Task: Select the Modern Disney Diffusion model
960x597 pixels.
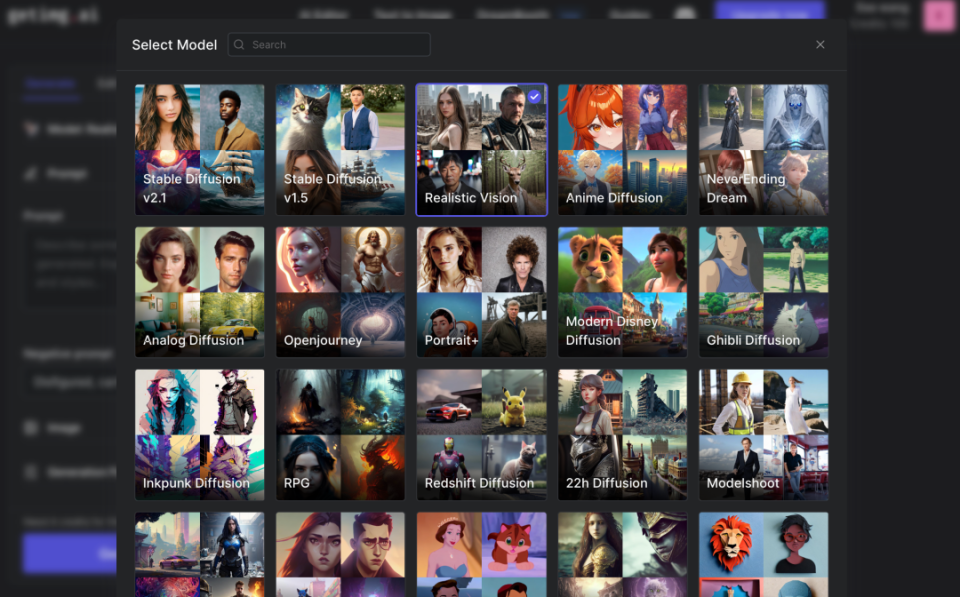Action: [x=623, y=292]
